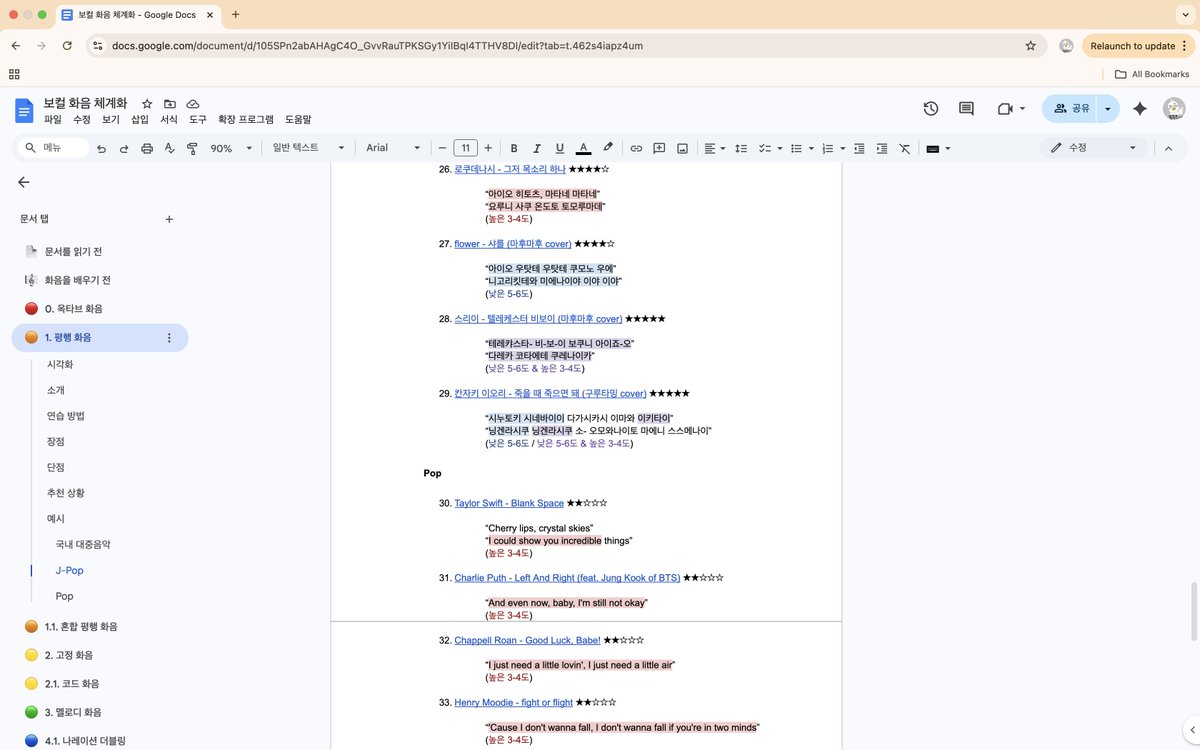Viewport: 1200px width, 750px height.
Task: Open the share options arrow beside 공유
Action: coord(1108,108)
